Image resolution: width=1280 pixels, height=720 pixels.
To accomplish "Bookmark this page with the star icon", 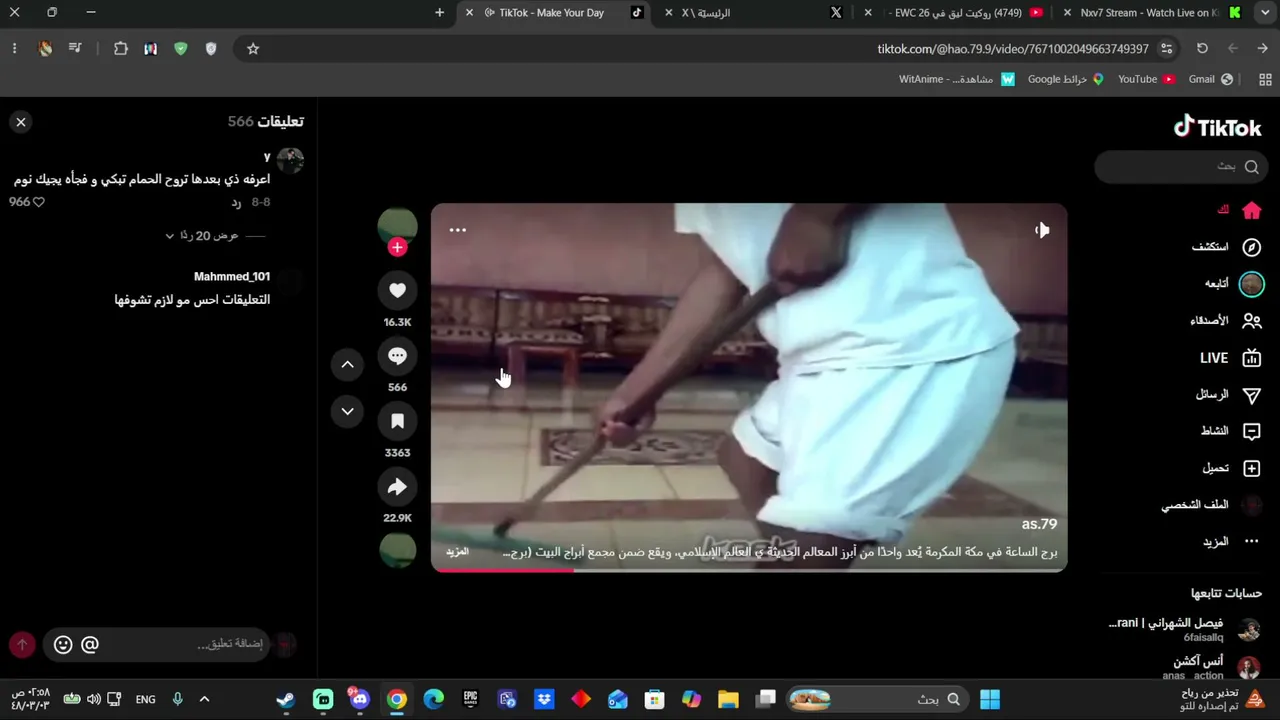I will 253,48.
